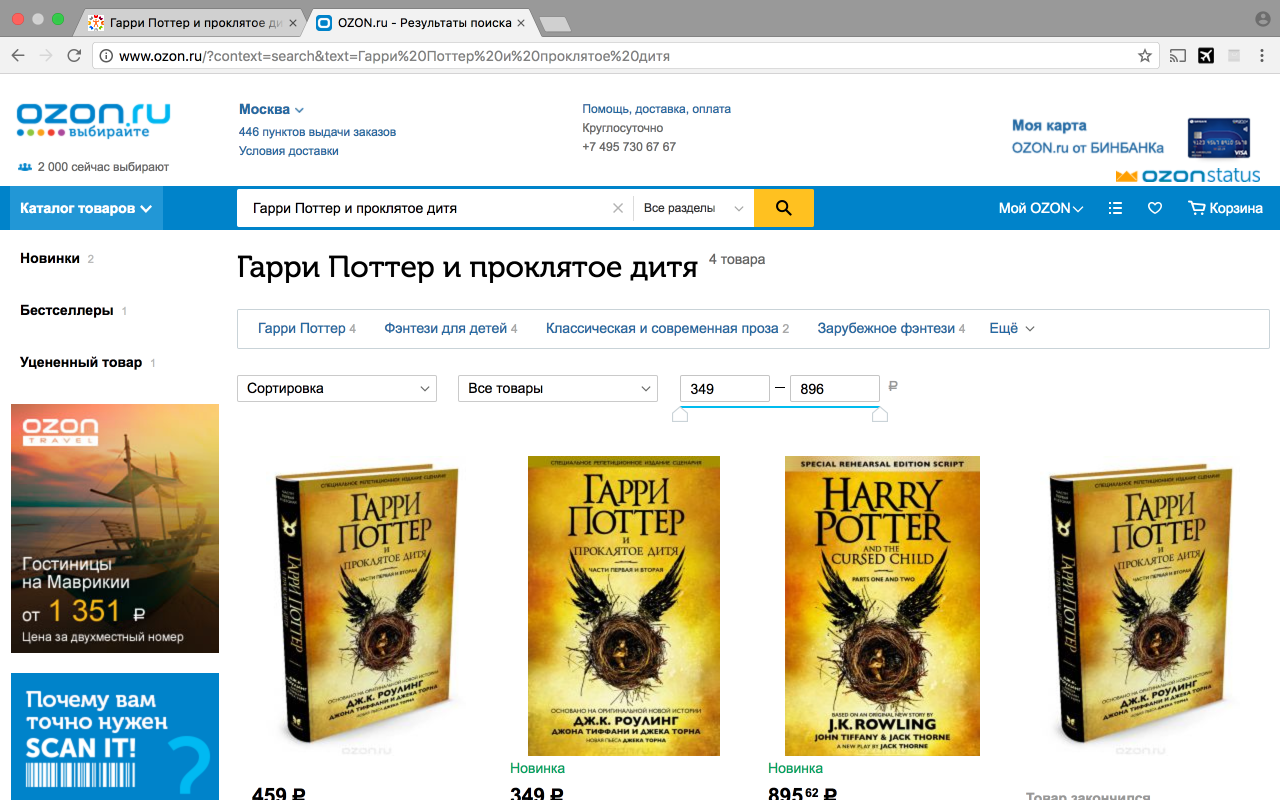
Task: Bookmark this page with the star icon
Action: point(1145,56)
